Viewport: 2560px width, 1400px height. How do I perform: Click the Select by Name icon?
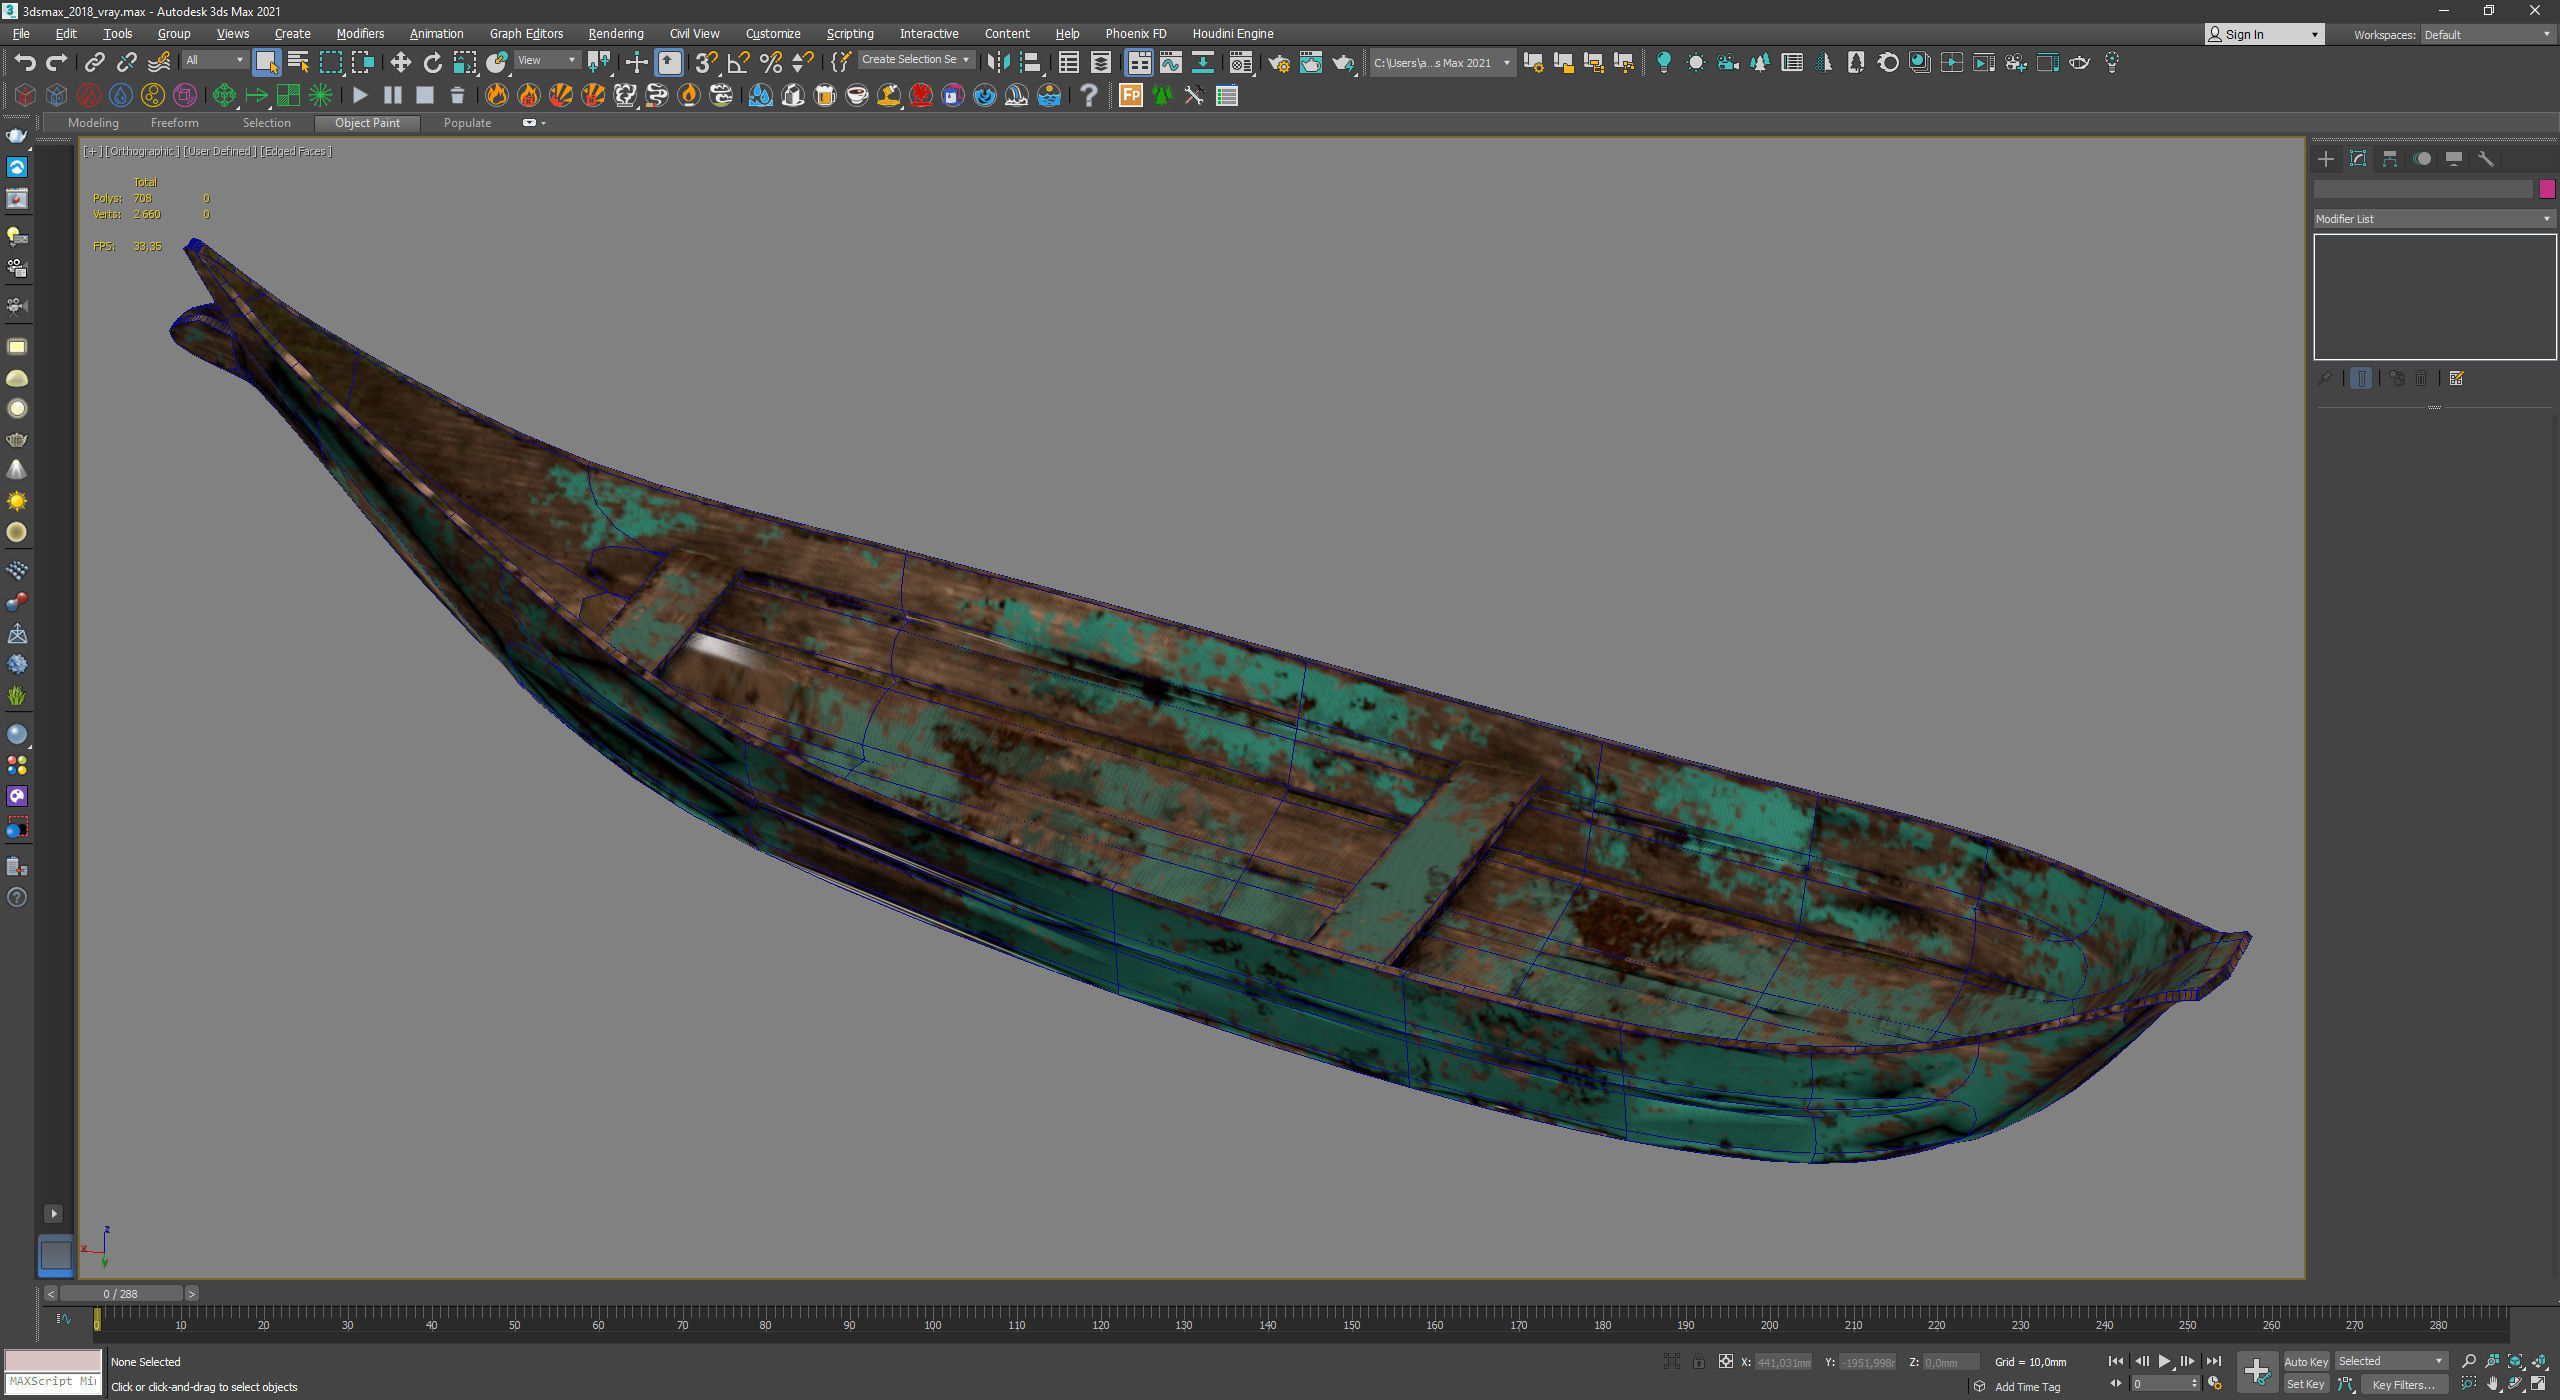(x=298, y=63)
